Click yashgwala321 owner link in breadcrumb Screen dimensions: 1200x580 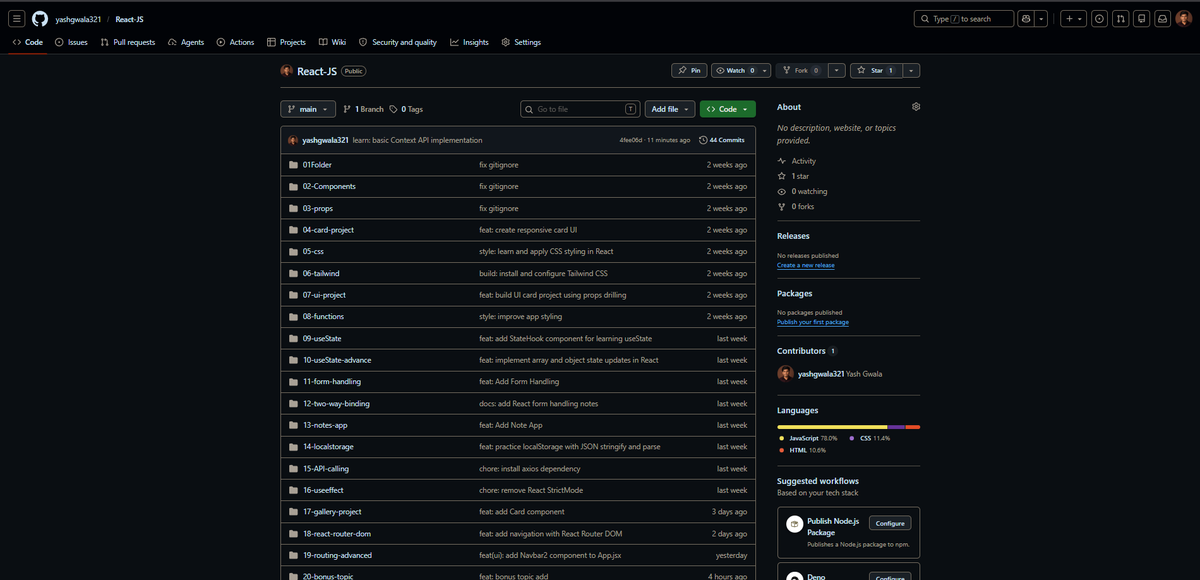pos(76,19)
